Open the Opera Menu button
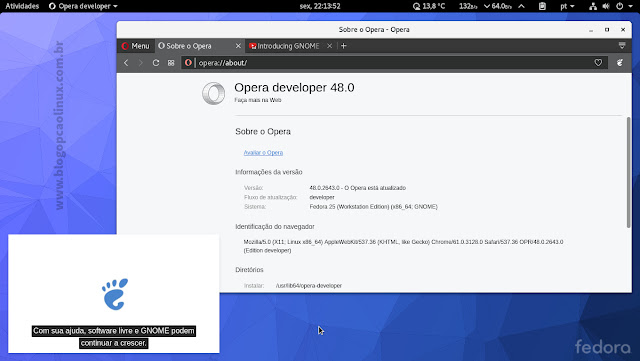Image resolution: width=640 pixels, height=361 pixels. (x=136, y=46)
